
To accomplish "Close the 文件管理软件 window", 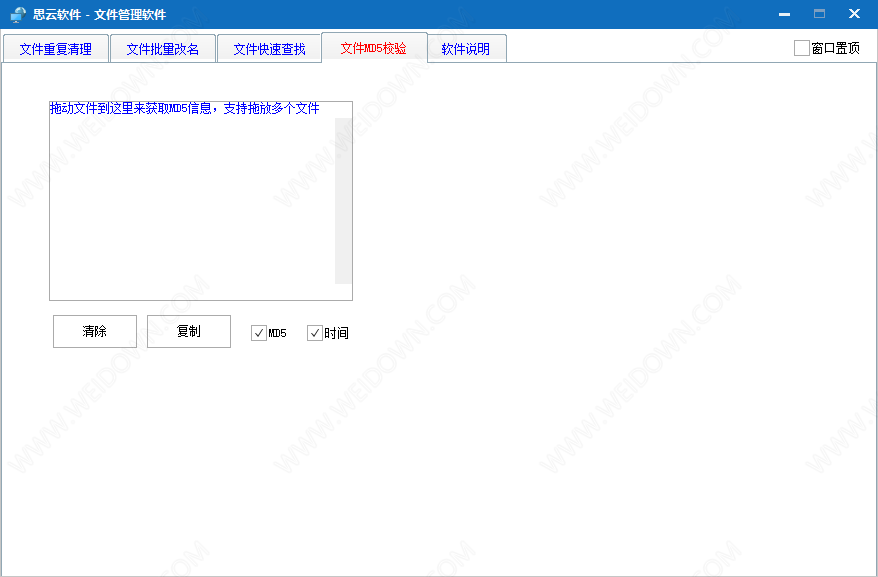I will pos(854,14).
